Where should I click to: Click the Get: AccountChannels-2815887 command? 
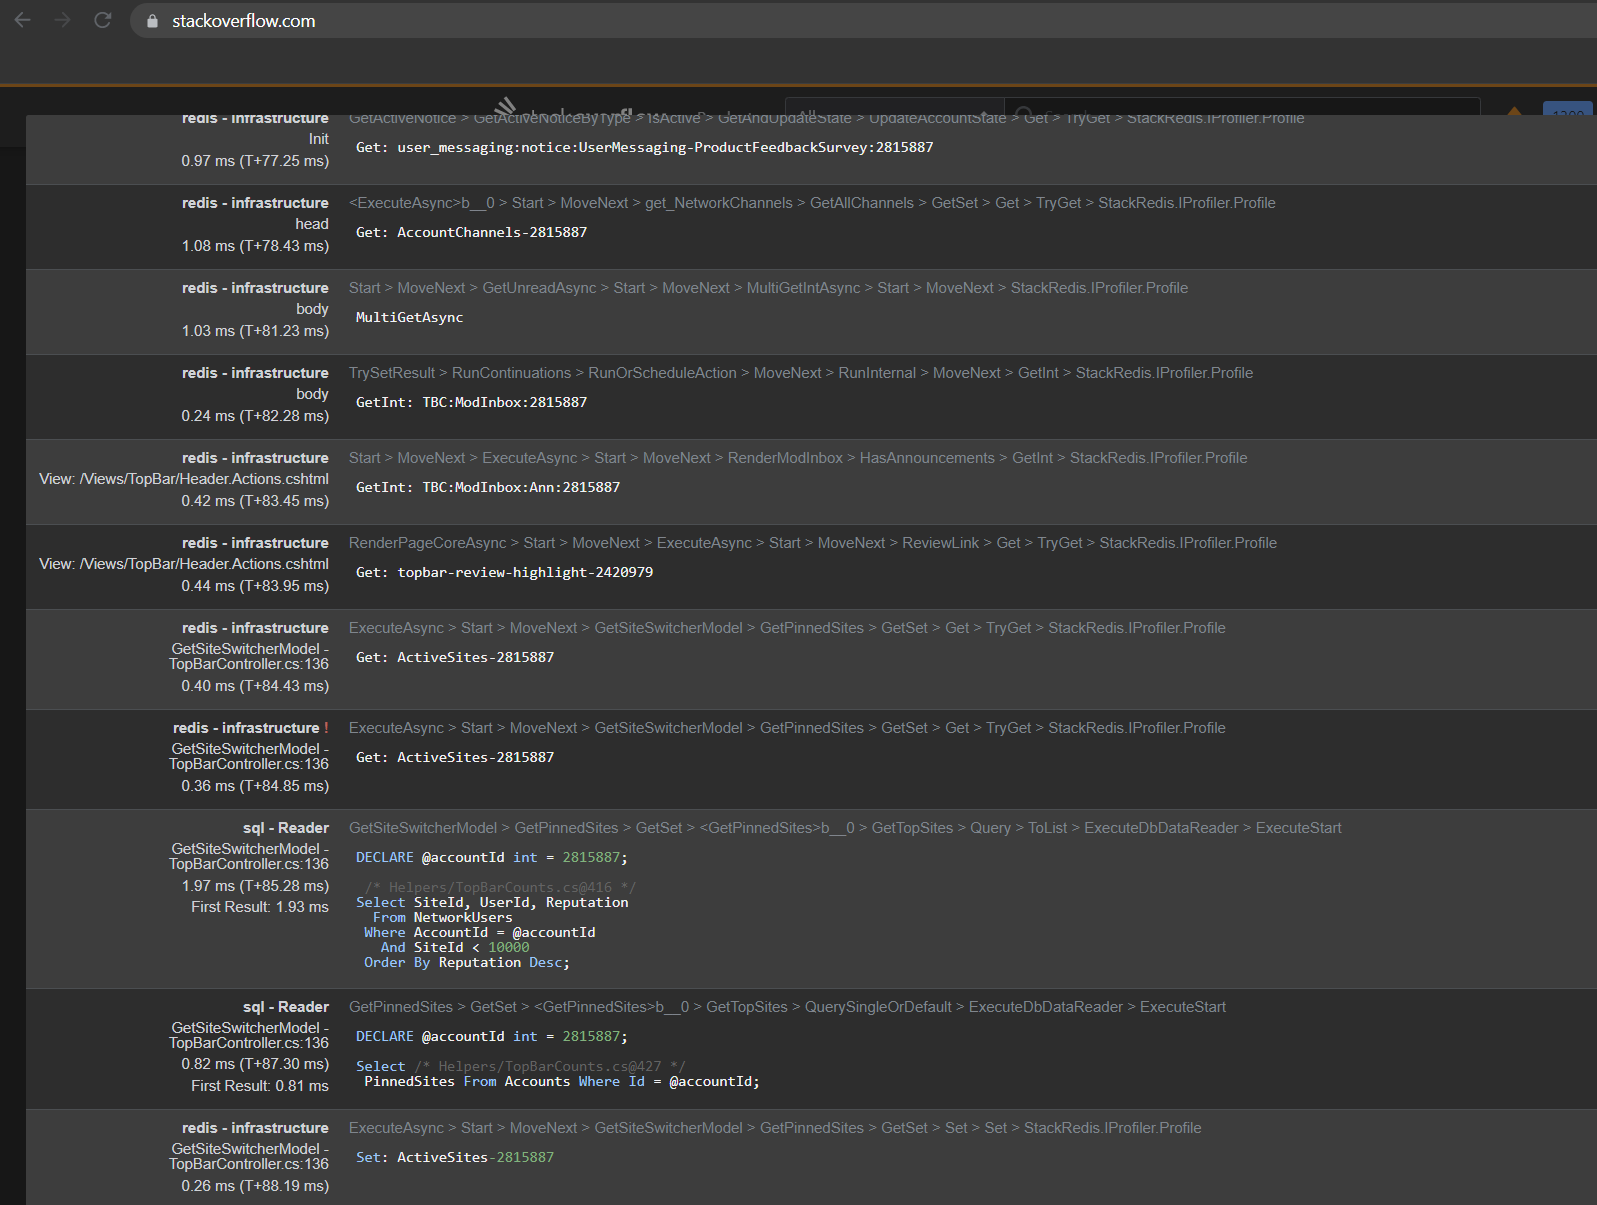(472, 232)
